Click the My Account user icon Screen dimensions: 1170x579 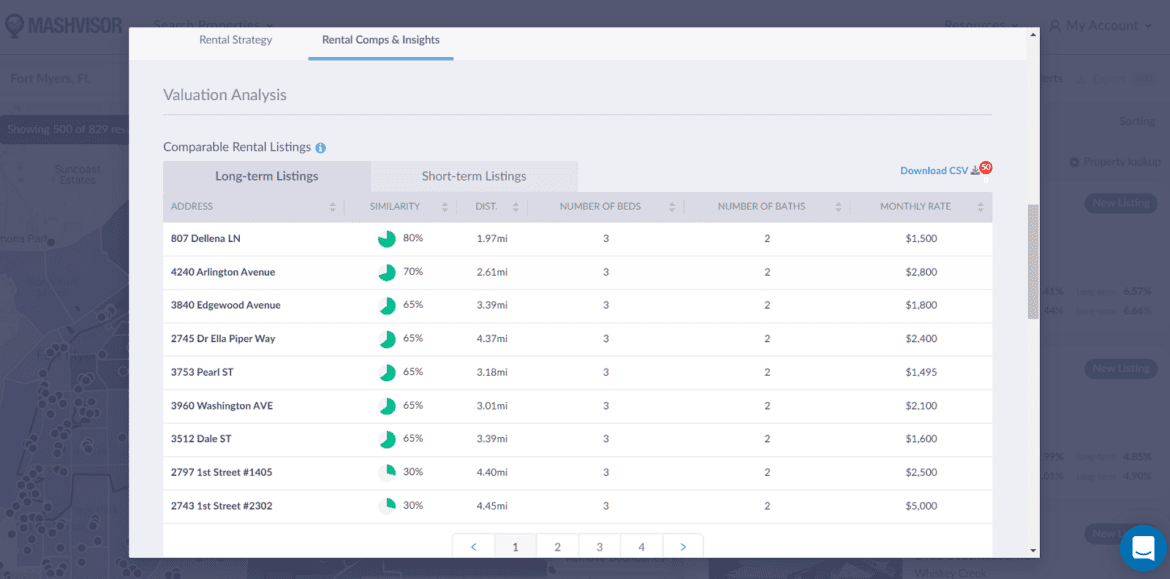point(1055,25)
